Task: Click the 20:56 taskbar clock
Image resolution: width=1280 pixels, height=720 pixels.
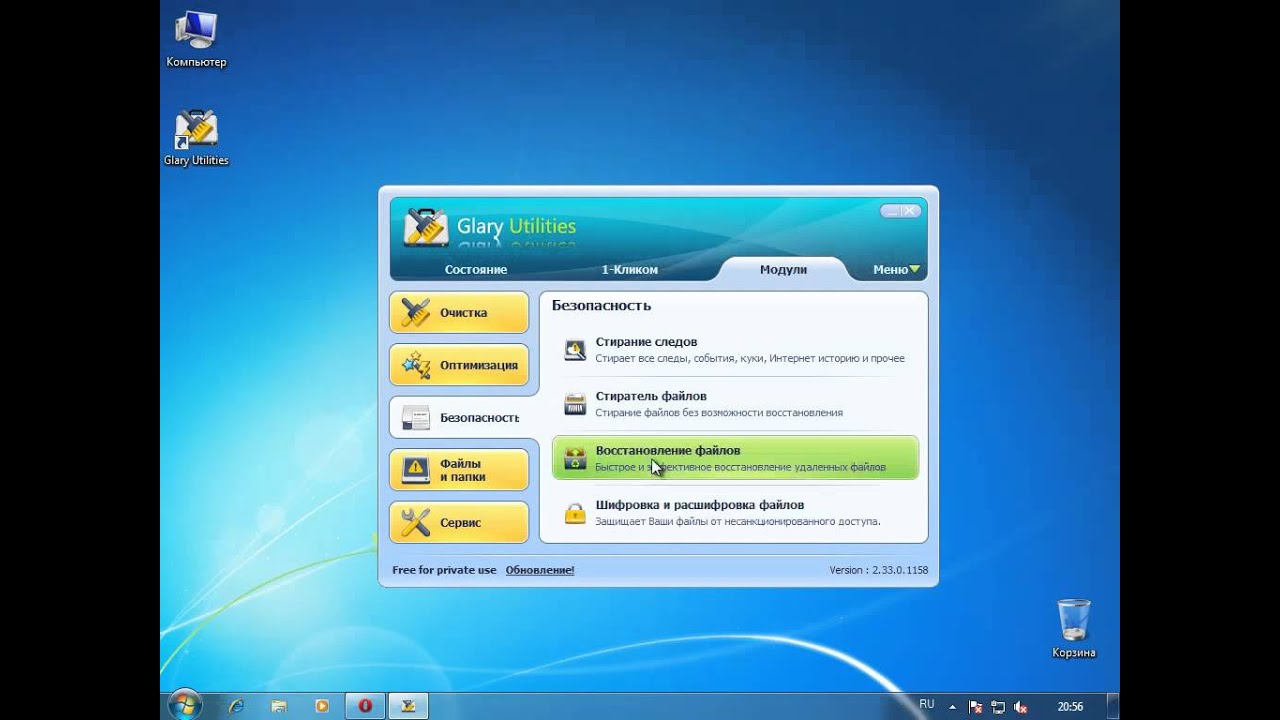Action: [x=1070, y=707]
